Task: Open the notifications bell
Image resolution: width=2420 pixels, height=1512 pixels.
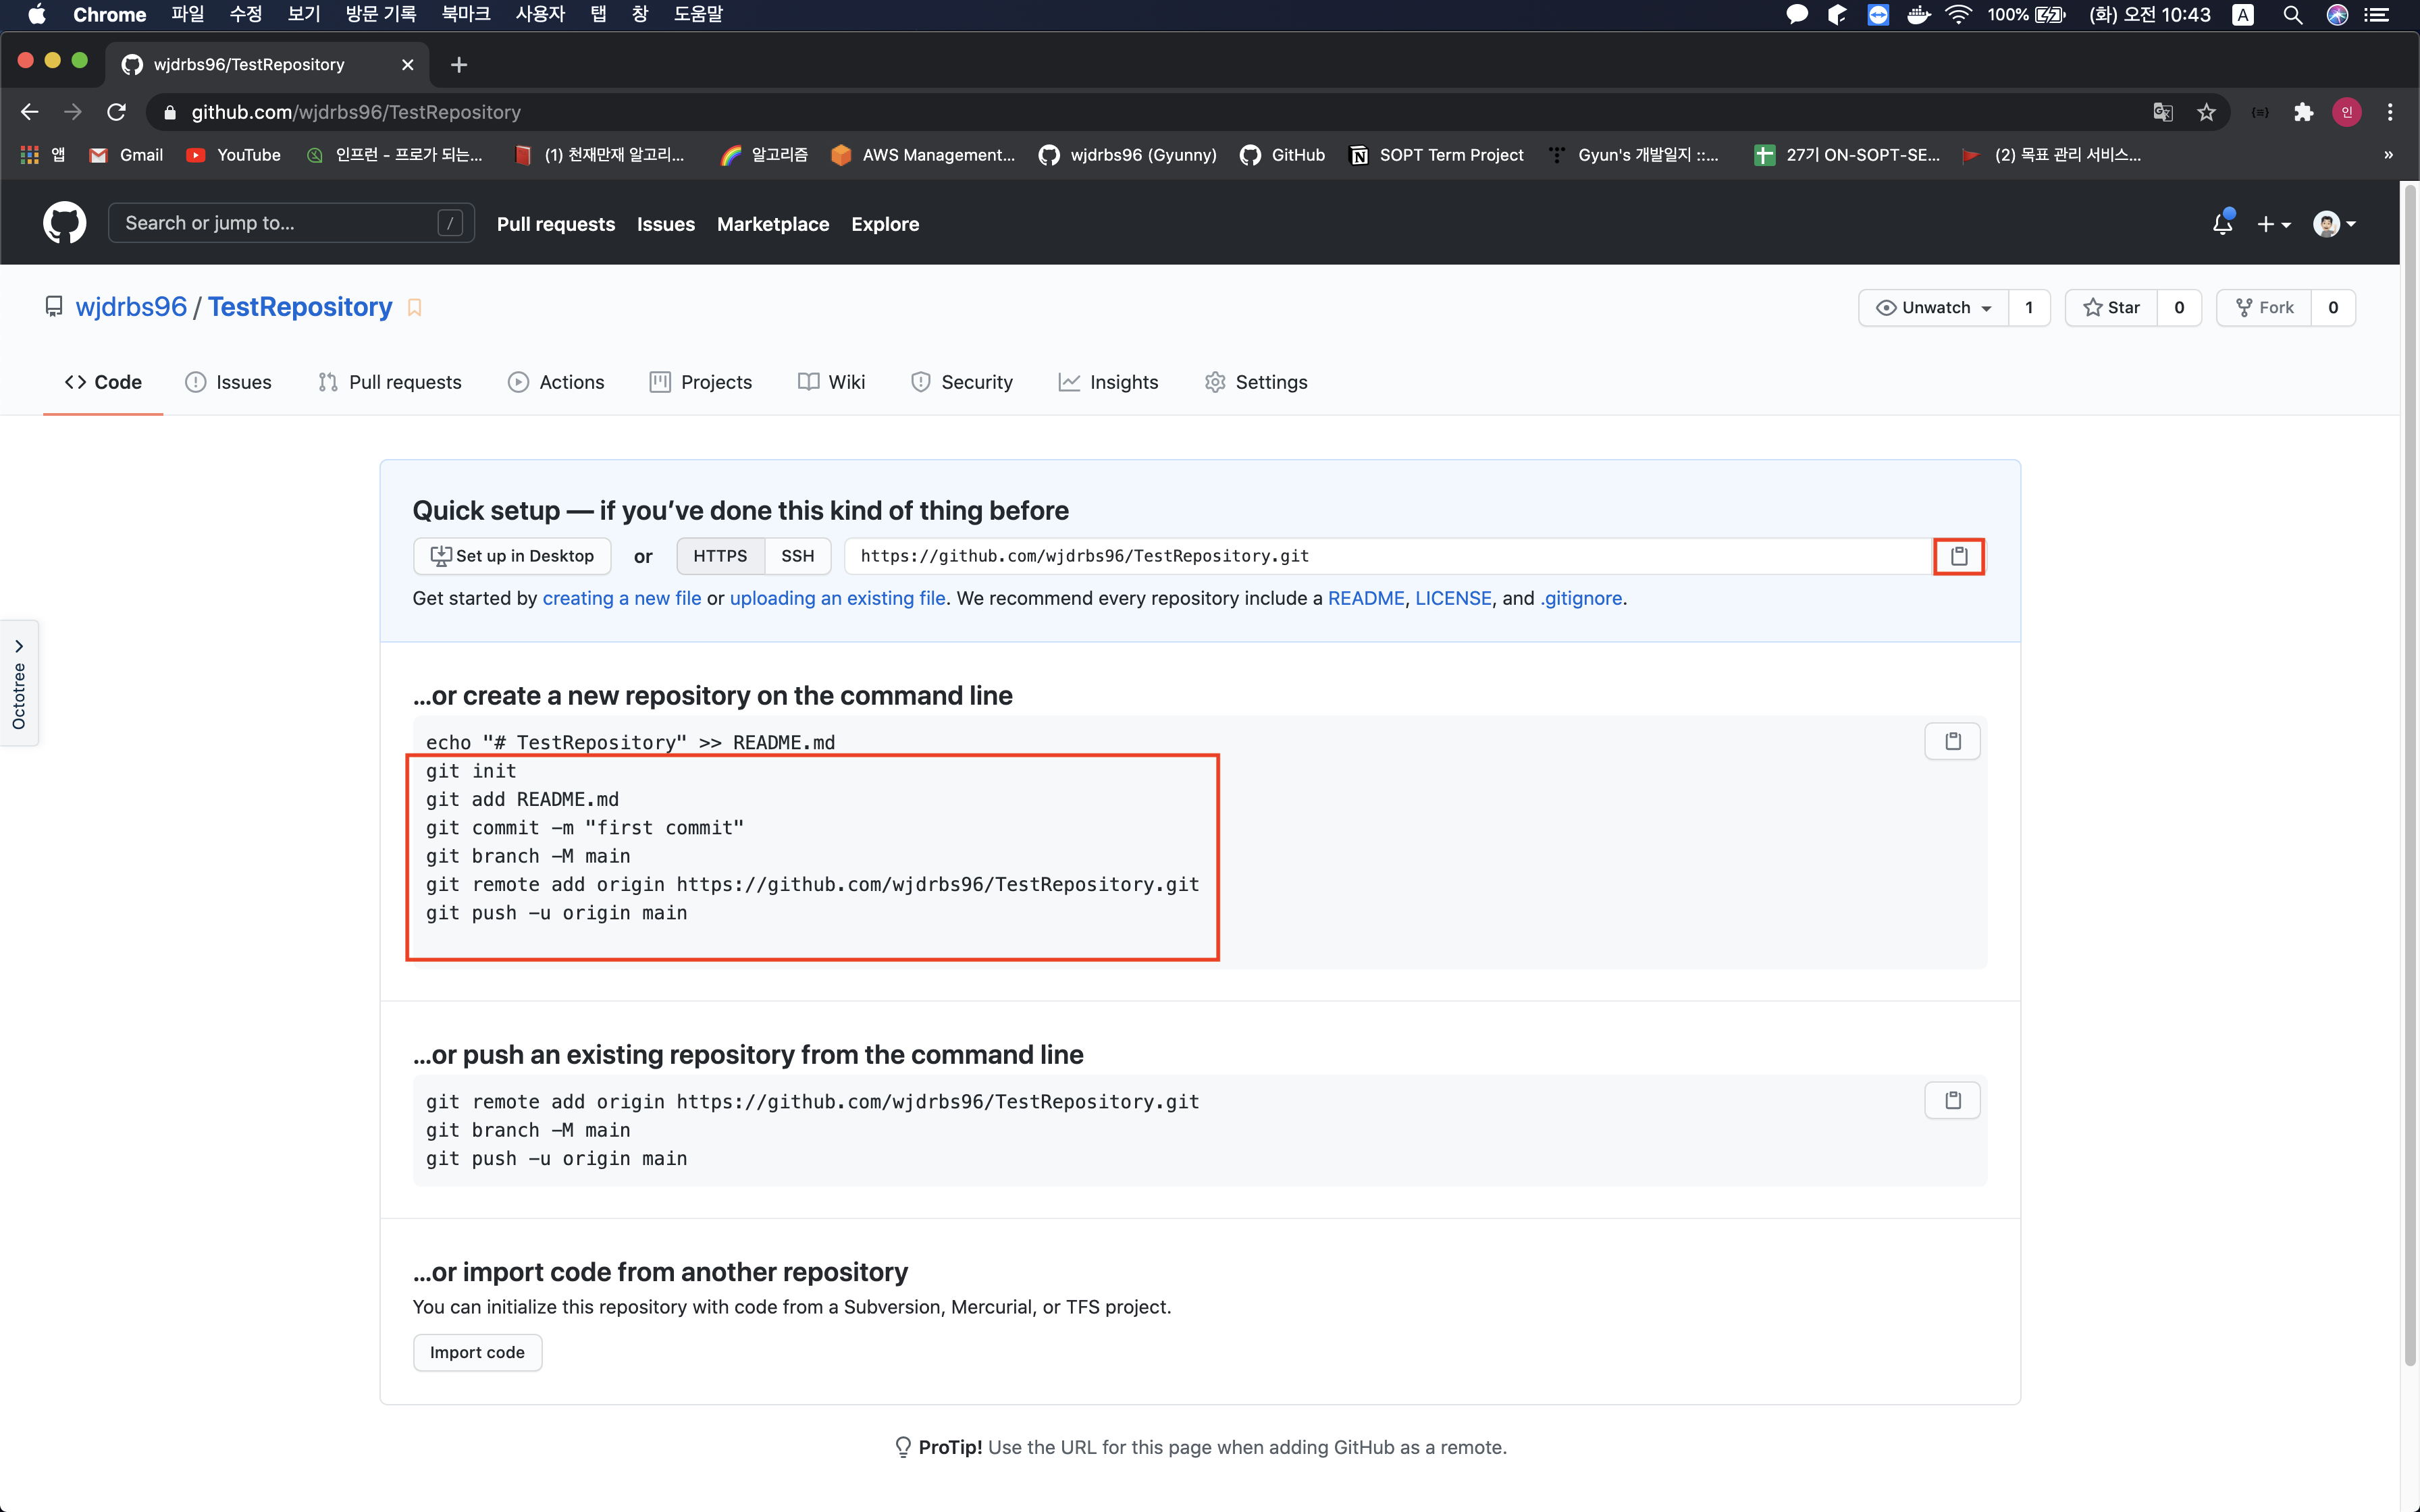Action: (x=2222, y=224)
